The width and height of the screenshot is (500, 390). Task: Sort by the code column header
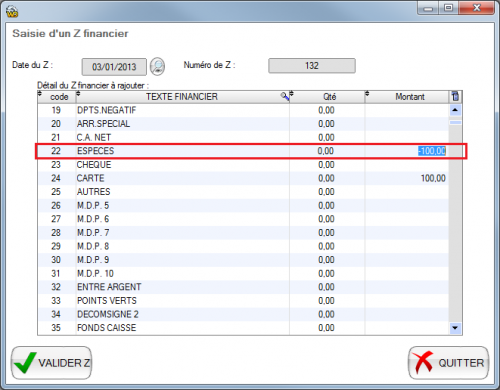[x=59, y=97]
